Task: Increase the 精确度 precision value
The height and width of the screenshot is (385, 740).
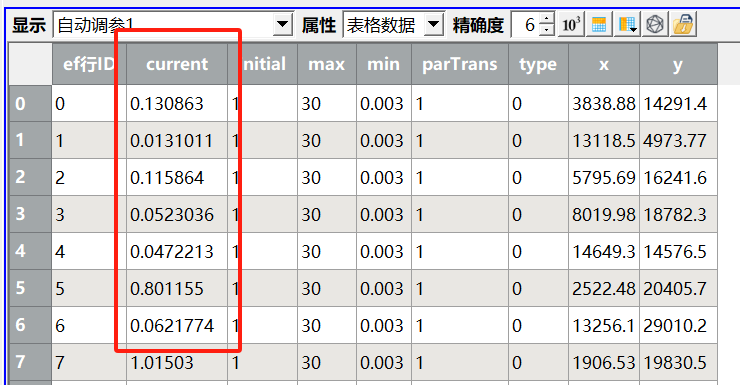Action: click(547, 19)
